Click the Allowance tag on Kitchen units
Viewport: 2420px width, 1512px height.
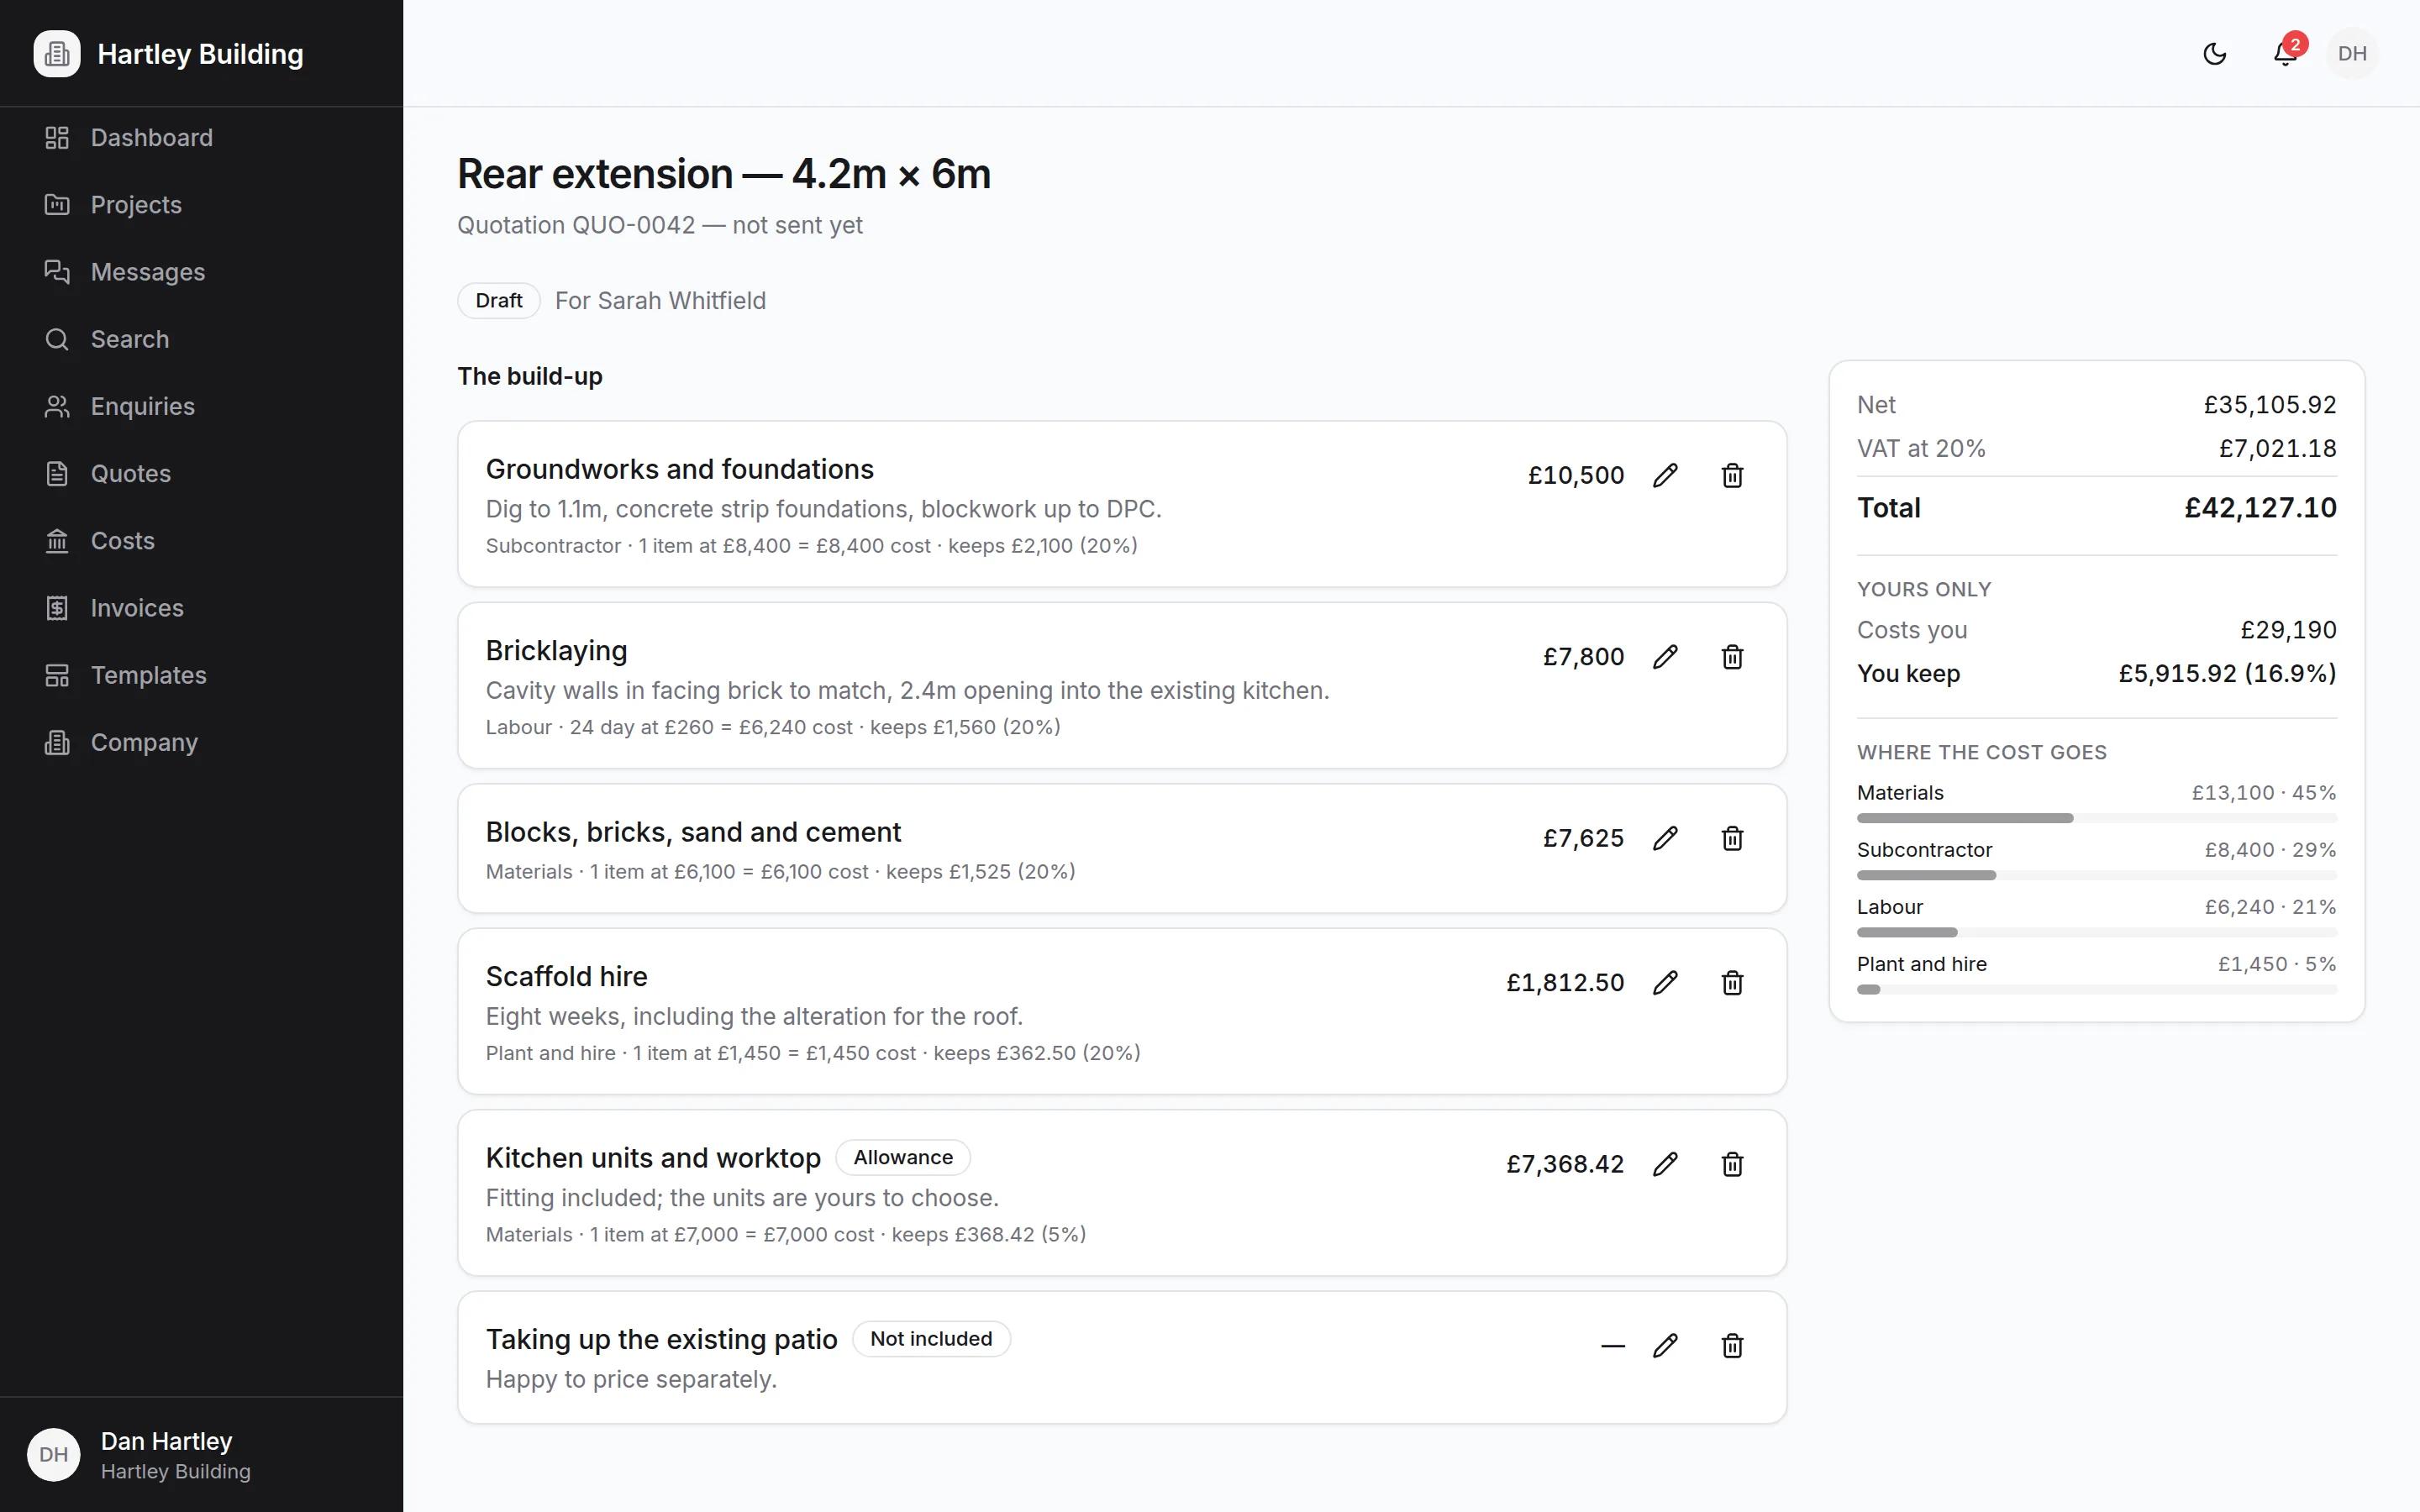[x=902, y=1157]
